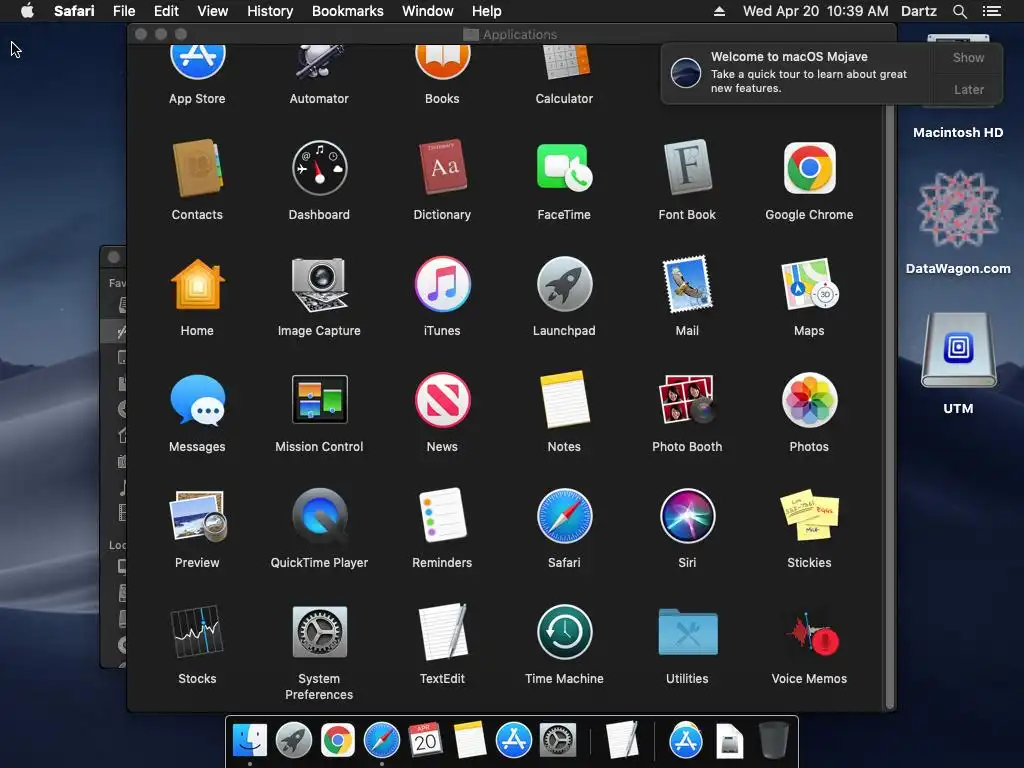Open the Bookmarks menu
Image resolution: width=1024 pixels, height=768 pixels.
(x=347, y=11)
